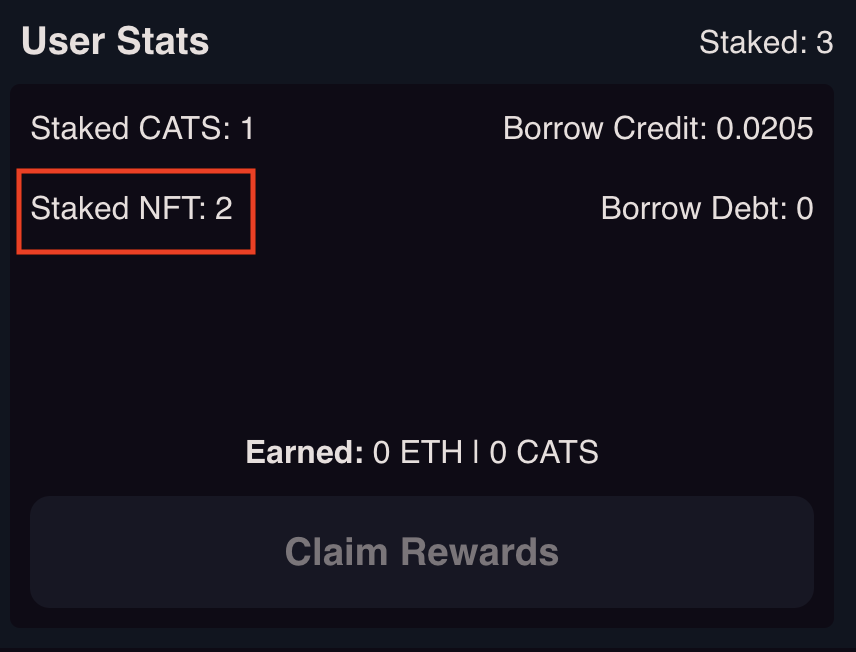
Task: Select the Borrow Debt value 0
Action: (804, 209)
